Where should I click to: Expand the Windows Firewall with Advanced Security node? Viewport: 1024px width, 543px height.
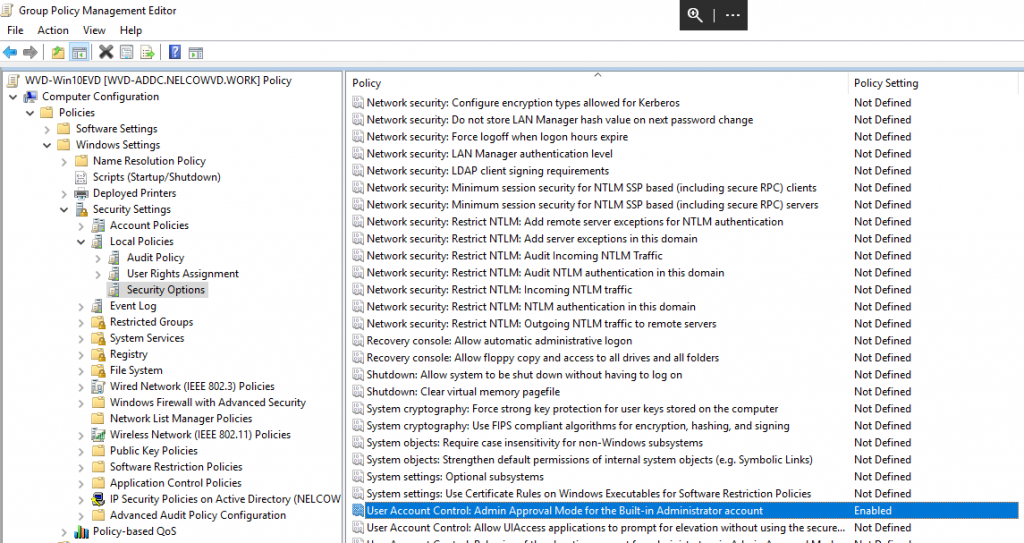point(82,403)
